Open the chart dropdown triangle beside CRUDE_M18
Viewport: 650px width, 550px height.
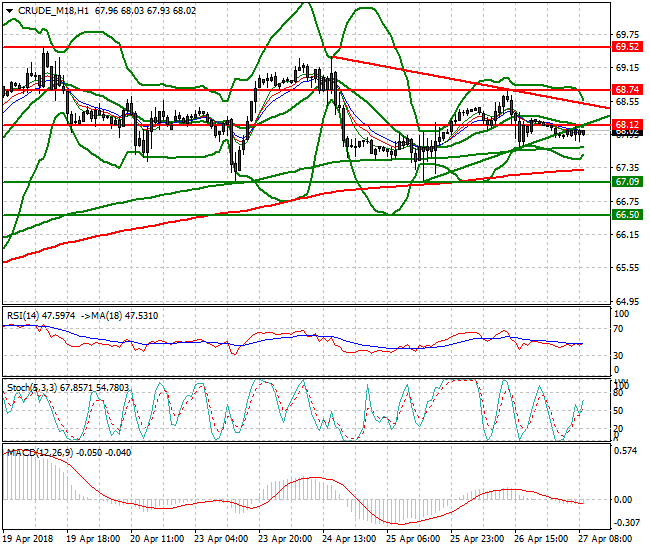(10, 11)
